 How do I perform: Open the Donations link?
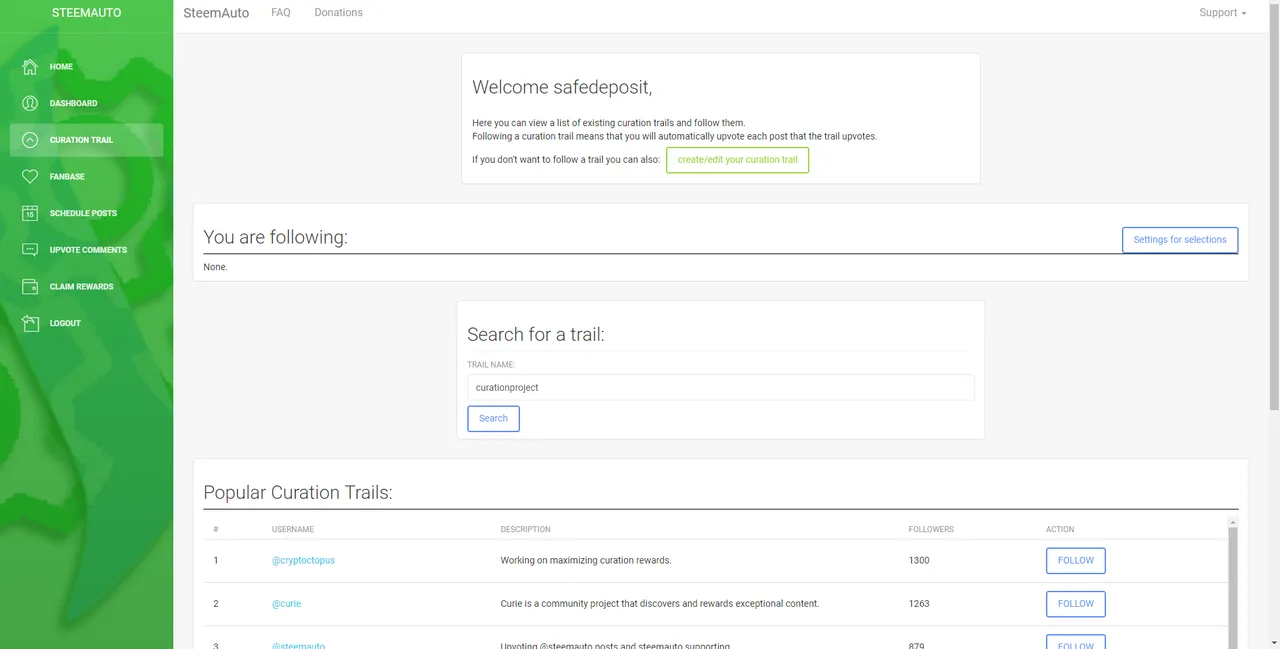[338, 13]
